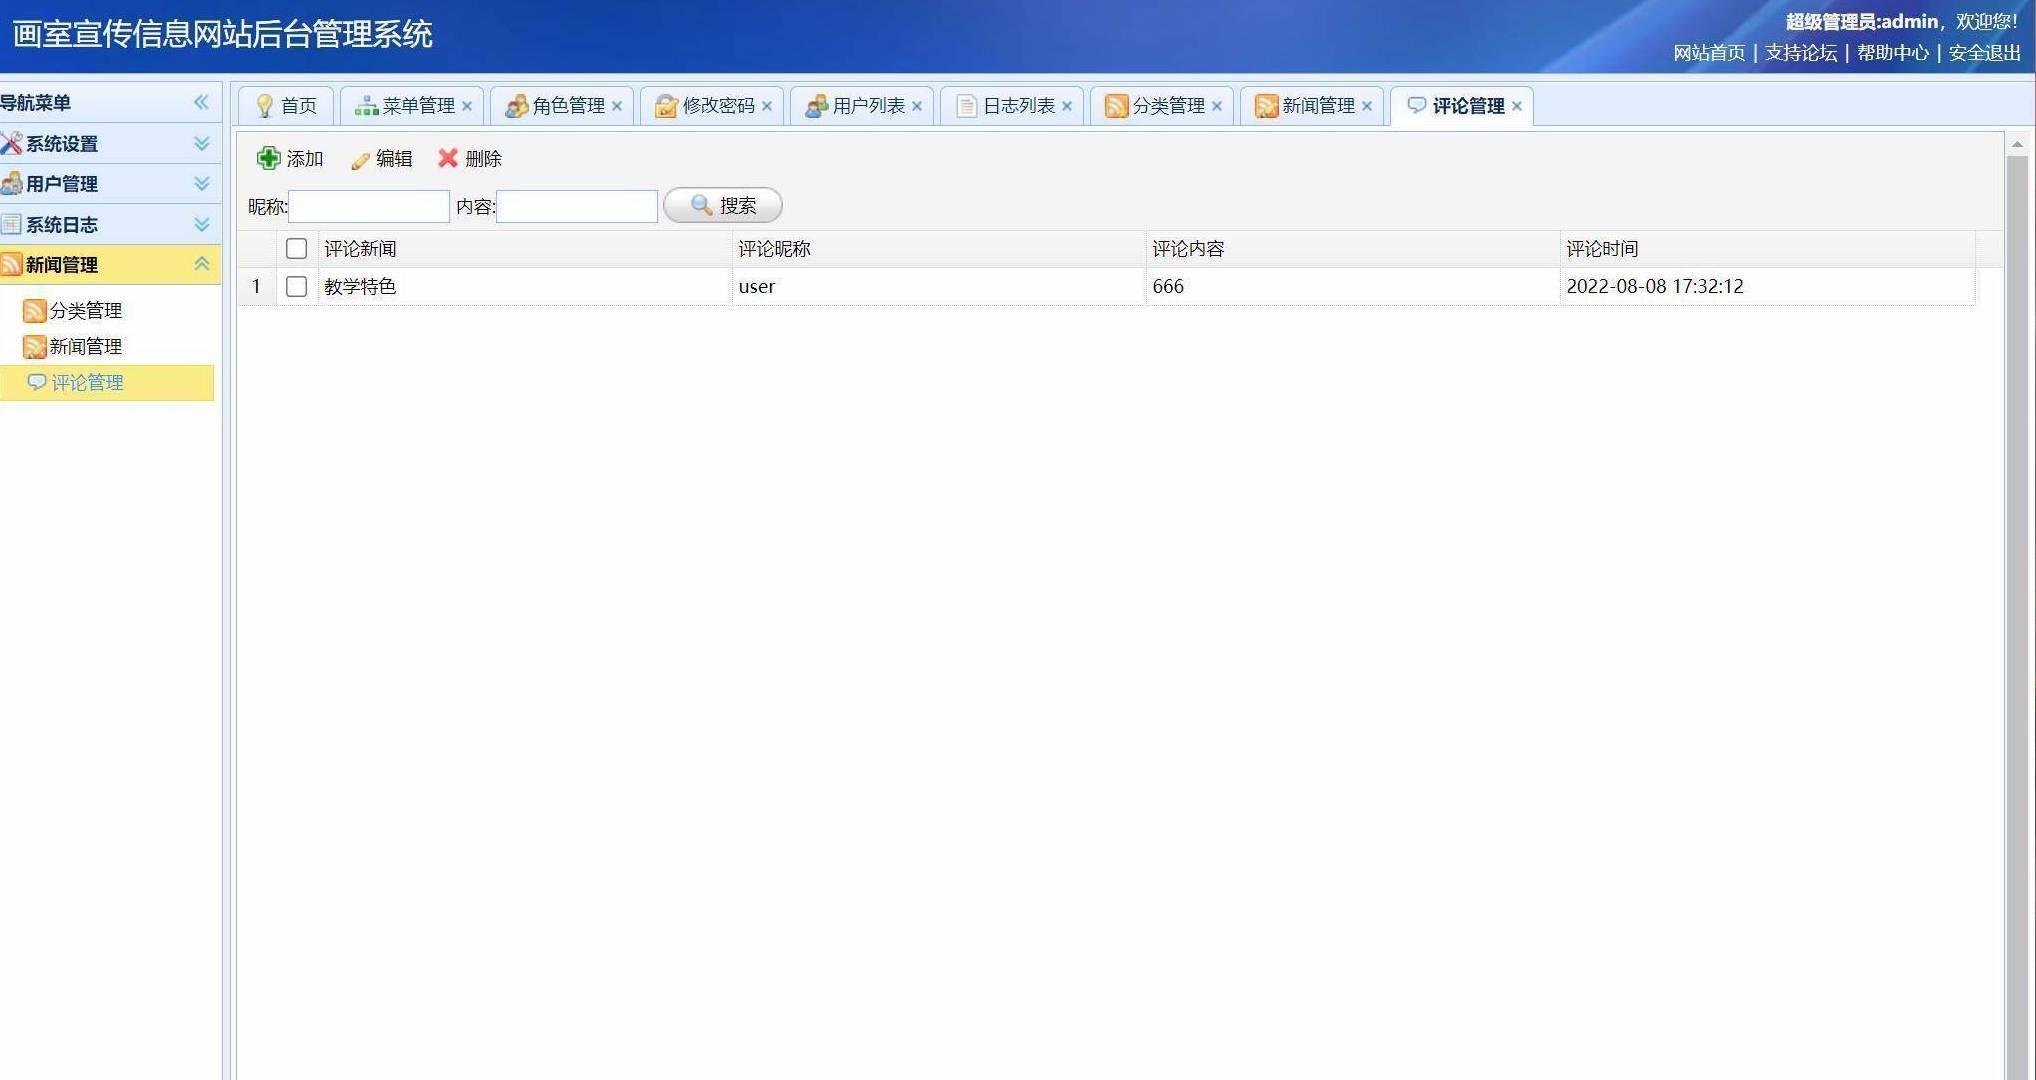Close the 菜单管理 tab
The width and height of the screenshot is (2036, 1080).
467,106
